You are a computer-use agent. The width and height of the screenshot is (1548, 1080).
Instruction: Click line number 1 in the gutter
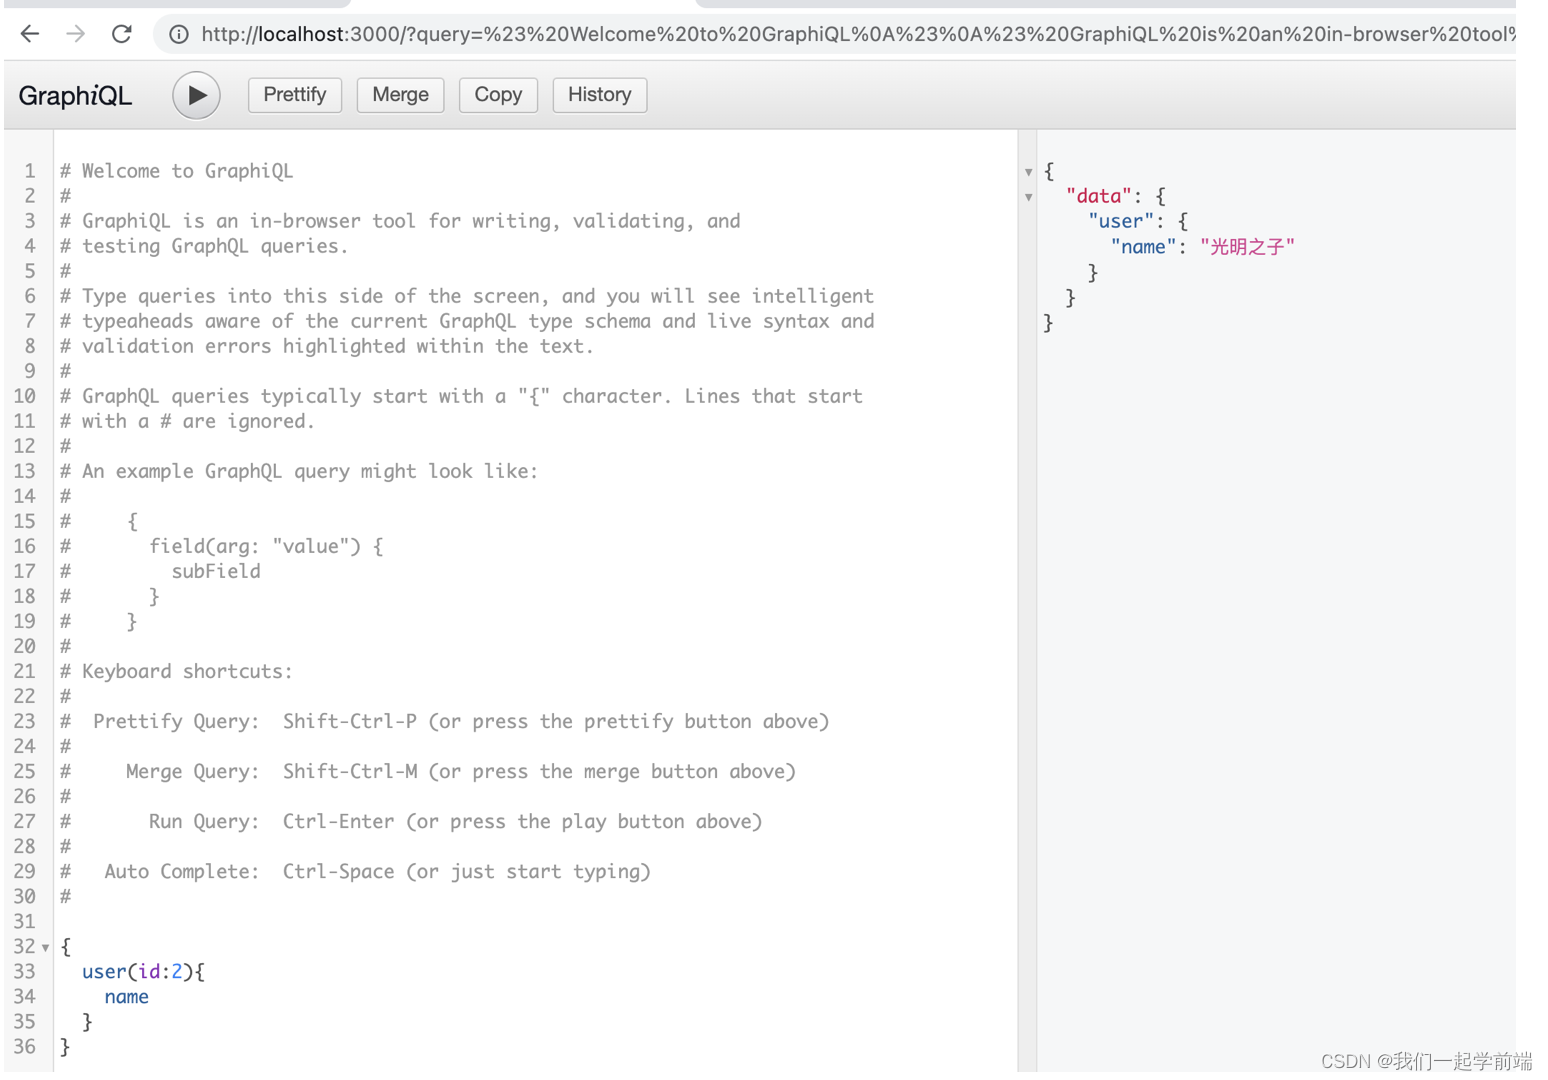point(30,171)
